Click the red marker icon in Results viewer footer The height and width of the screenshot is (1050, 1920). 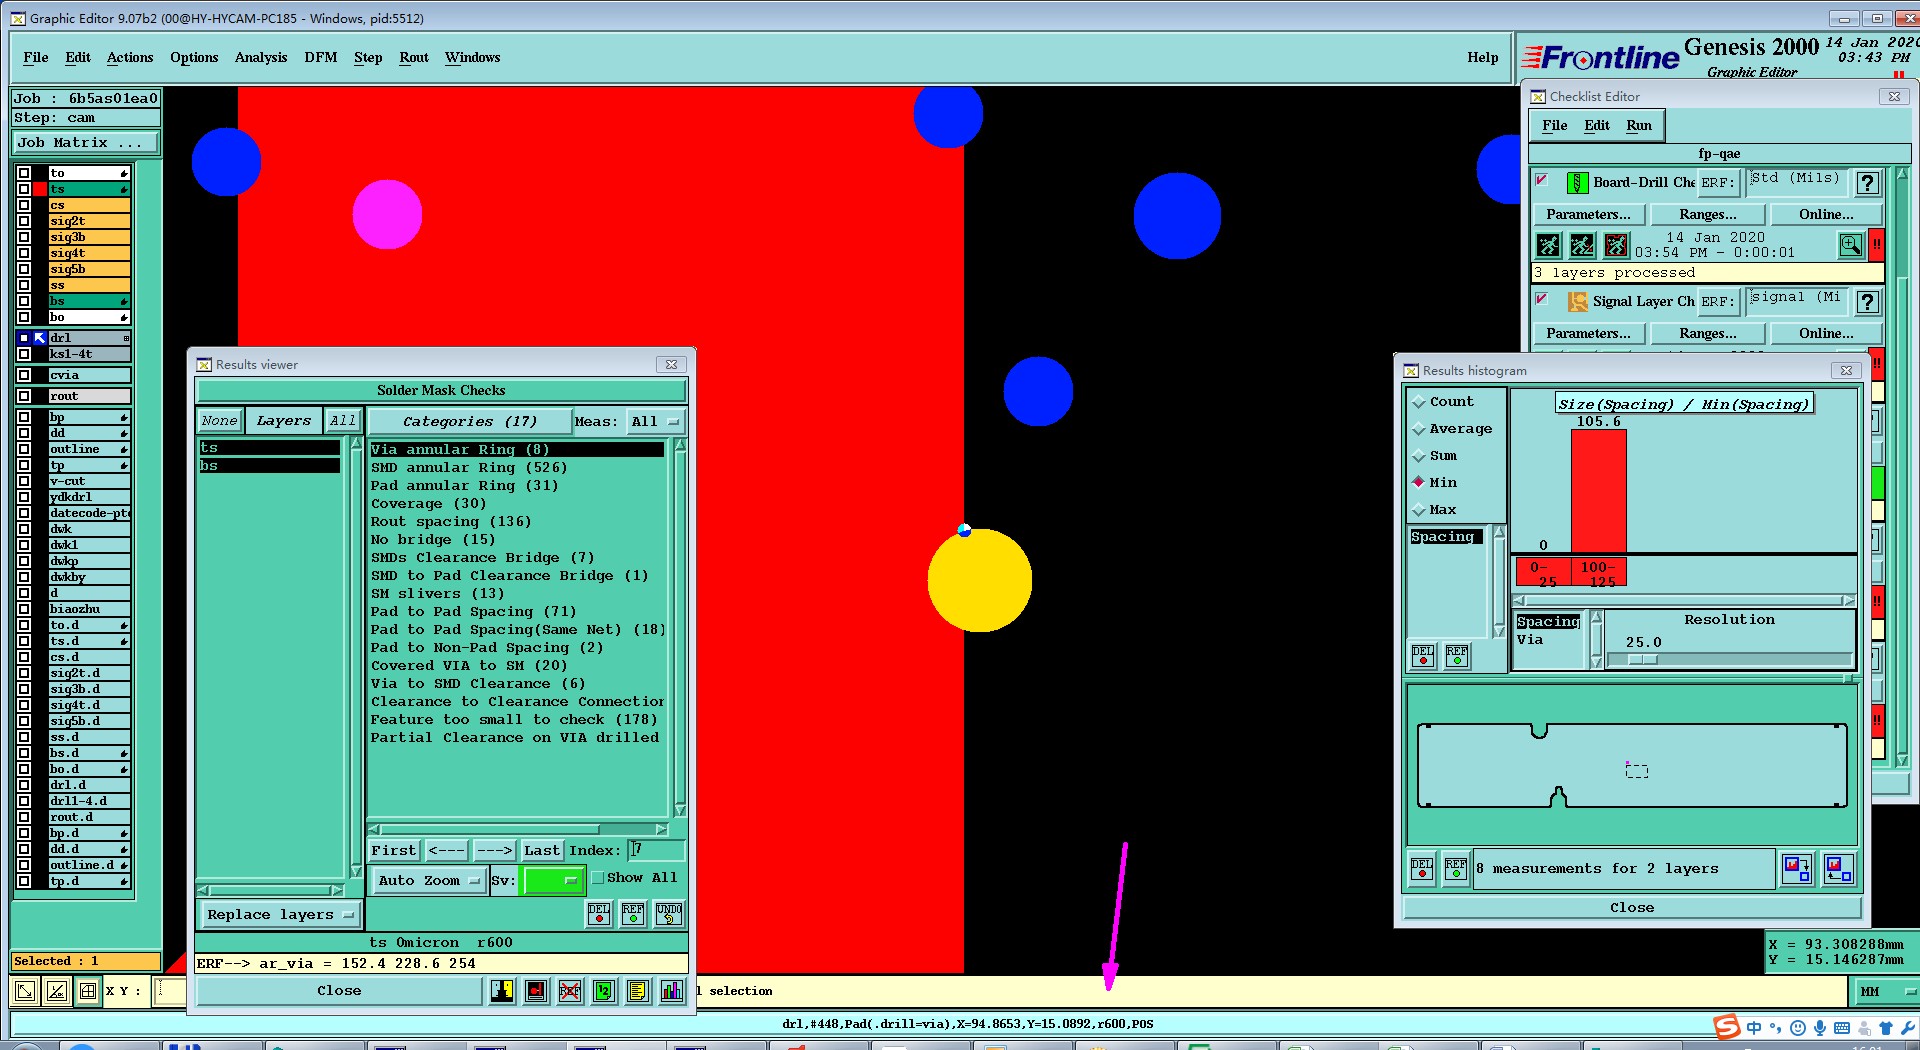(536, 991)
